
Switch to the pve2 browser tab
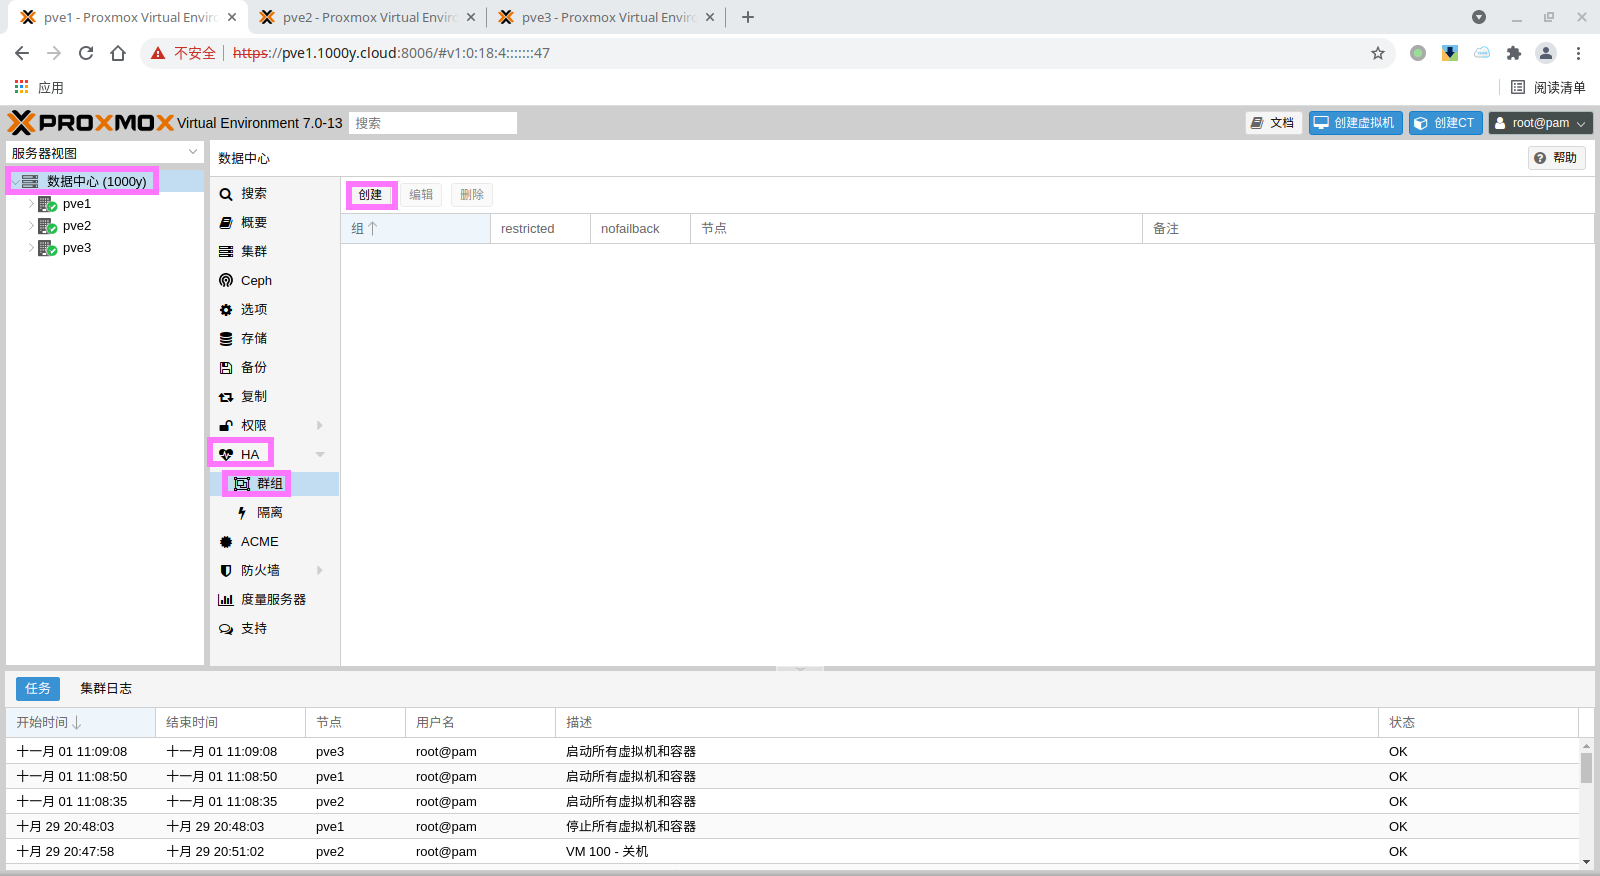click(x=366, y=17)
